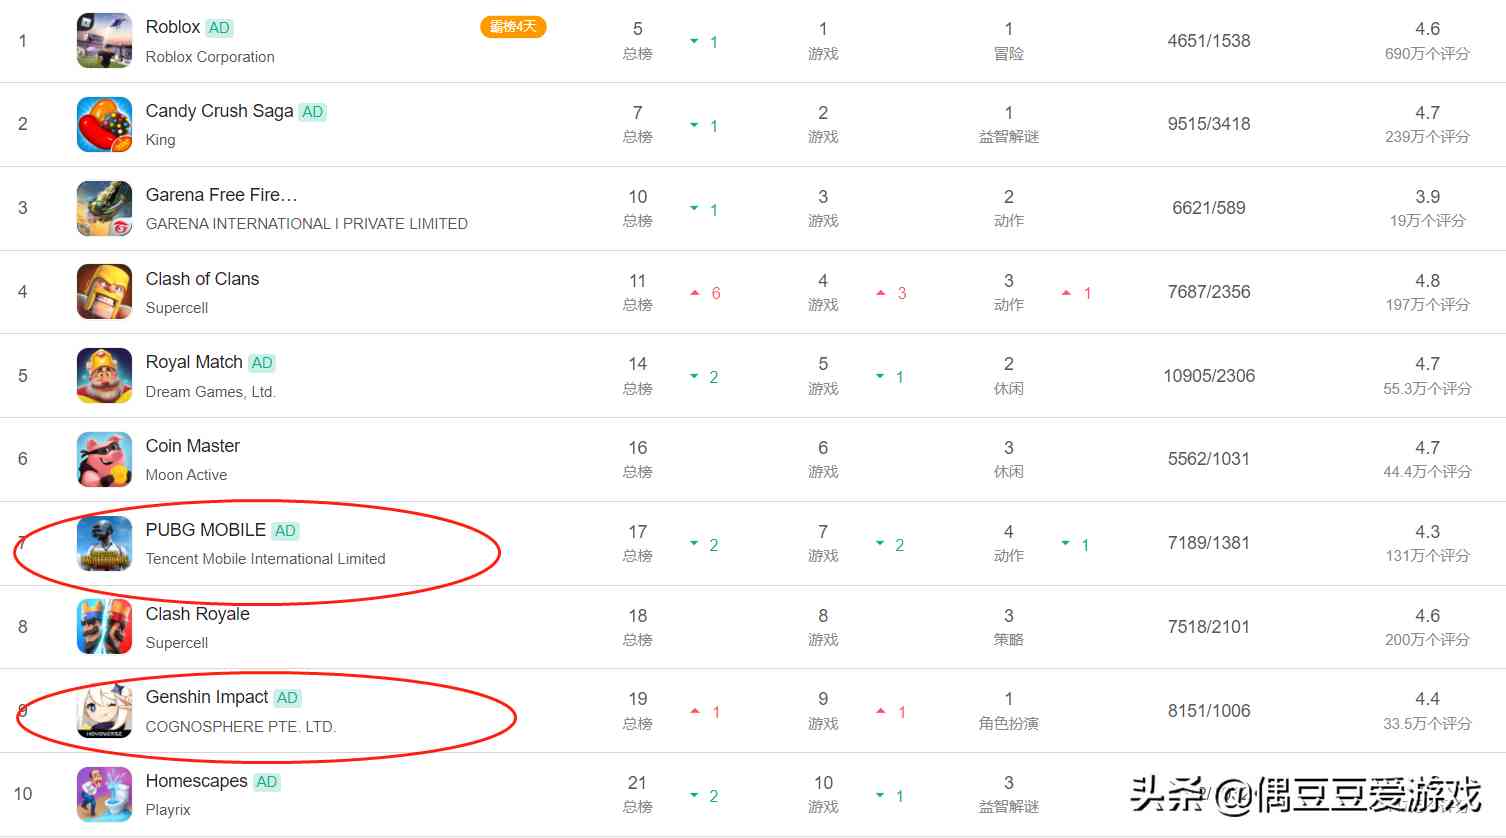
Task: Select the AD badge beside Genshin Impact
Action: (287, 698)
